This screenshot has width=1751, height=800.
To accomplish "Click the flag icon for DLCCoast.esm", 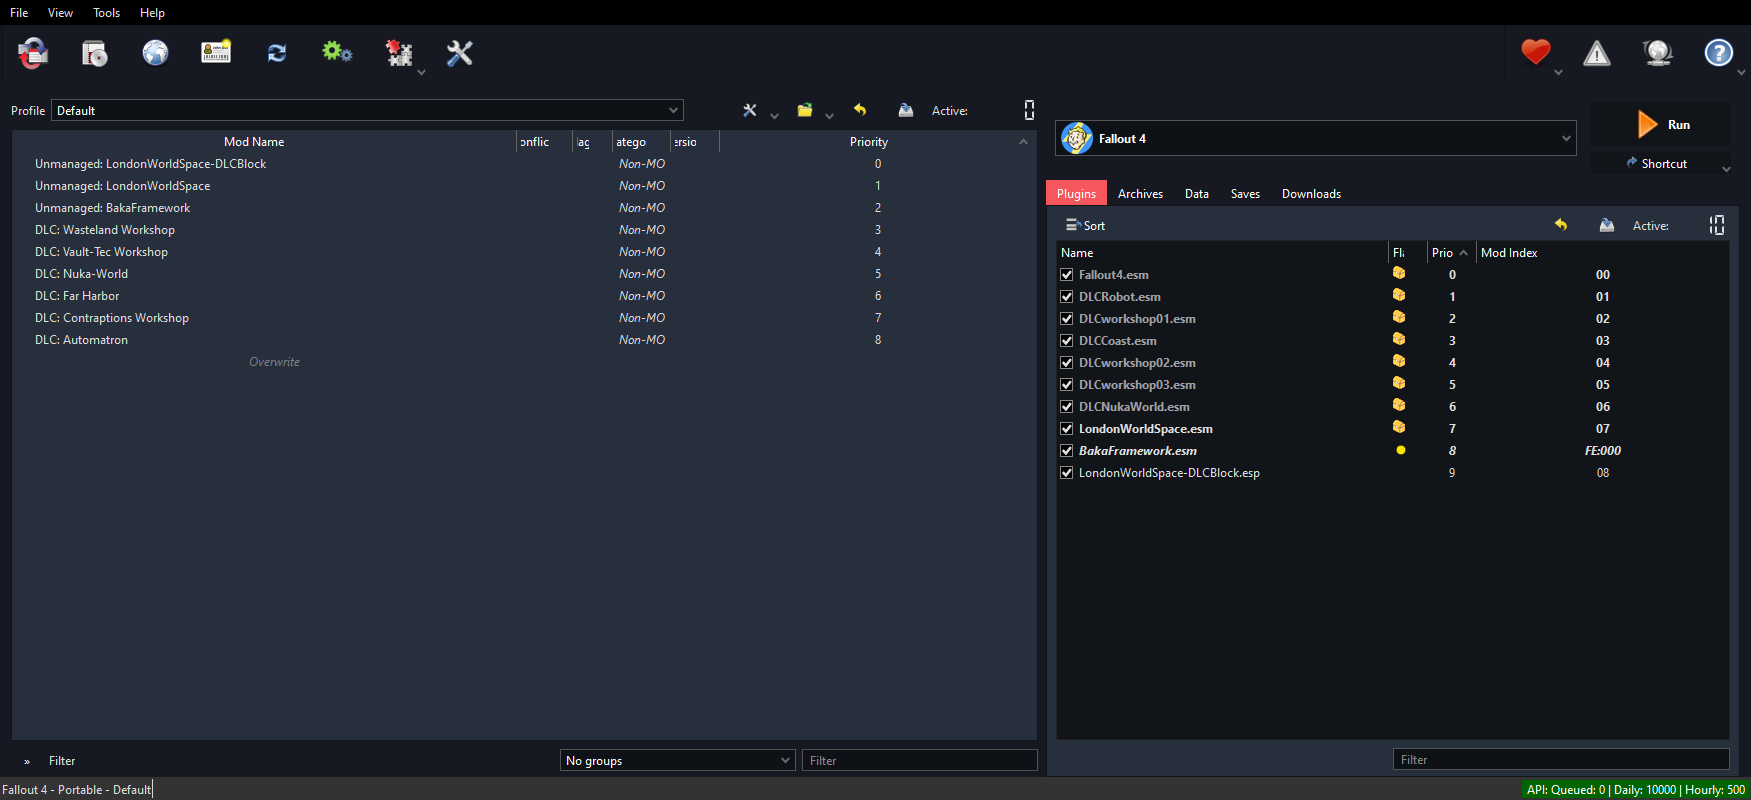I will click(1399, 339).
